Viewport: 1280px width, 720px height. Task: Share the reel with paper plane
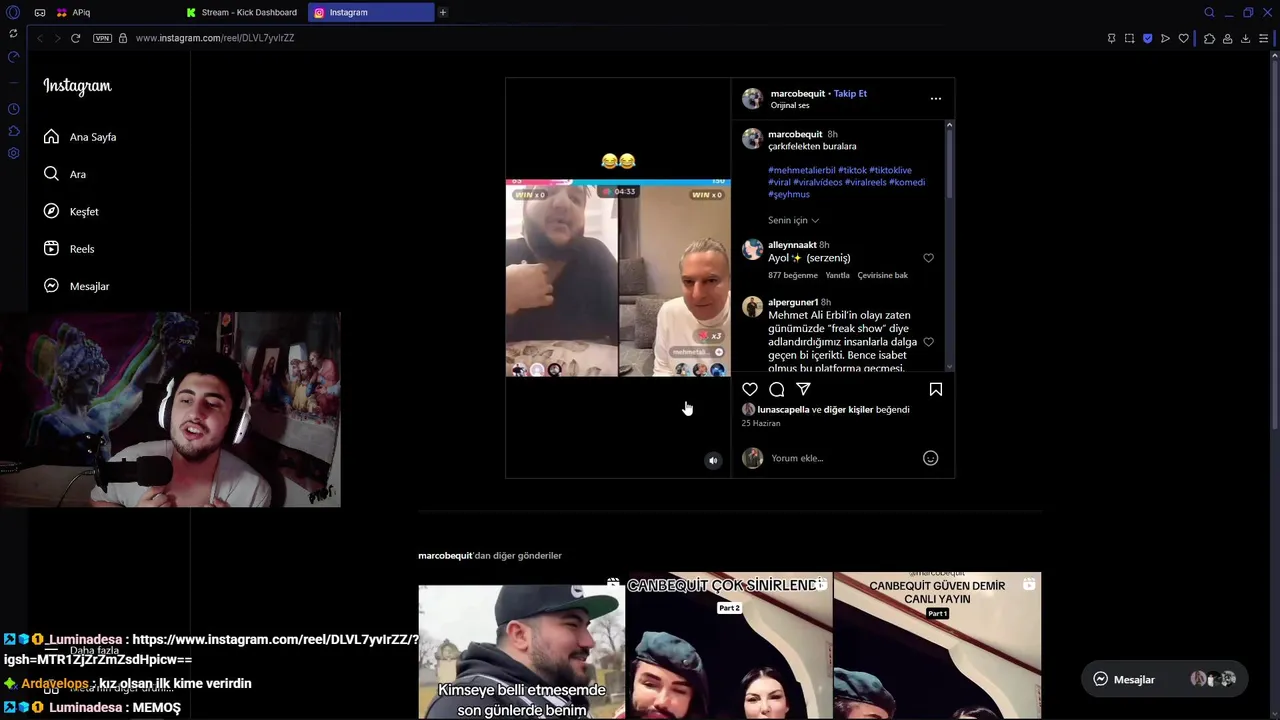pos(803,389)
